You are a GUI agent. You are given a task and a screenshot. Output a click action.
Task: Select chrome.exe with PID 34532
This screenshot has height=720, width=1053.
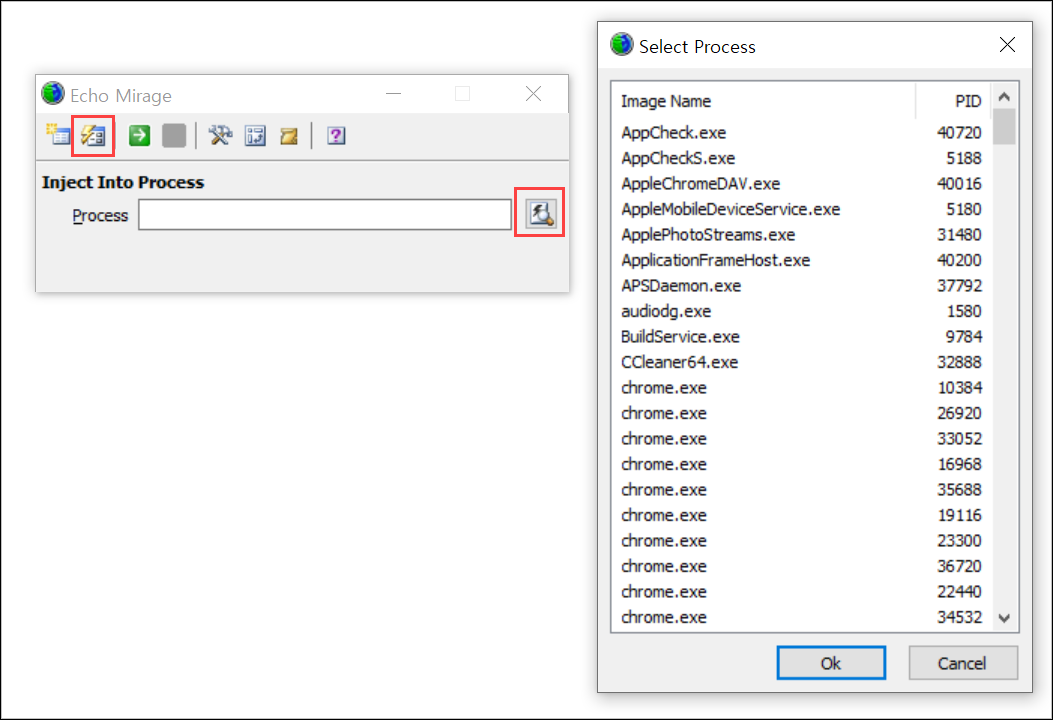coord(801,617)
